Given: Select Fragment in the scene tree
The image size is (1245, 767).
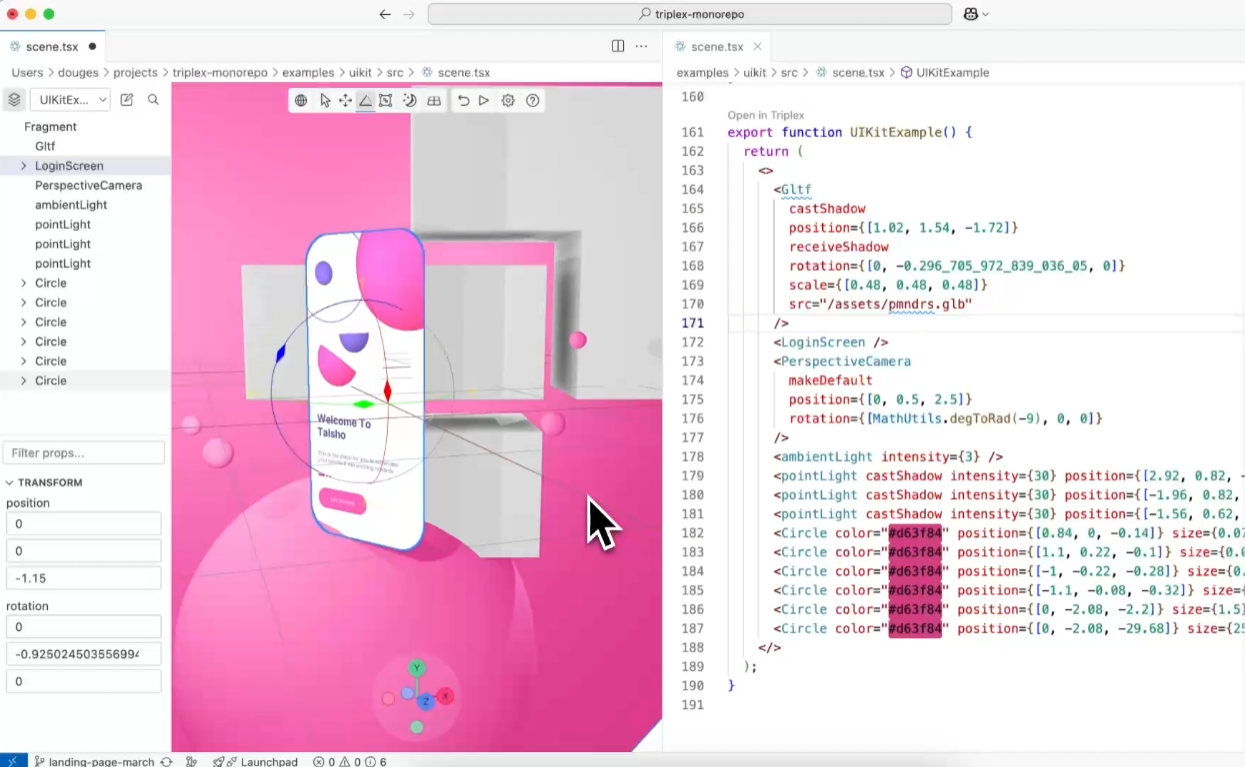Looking at the screenshot, I should [50, 127].
